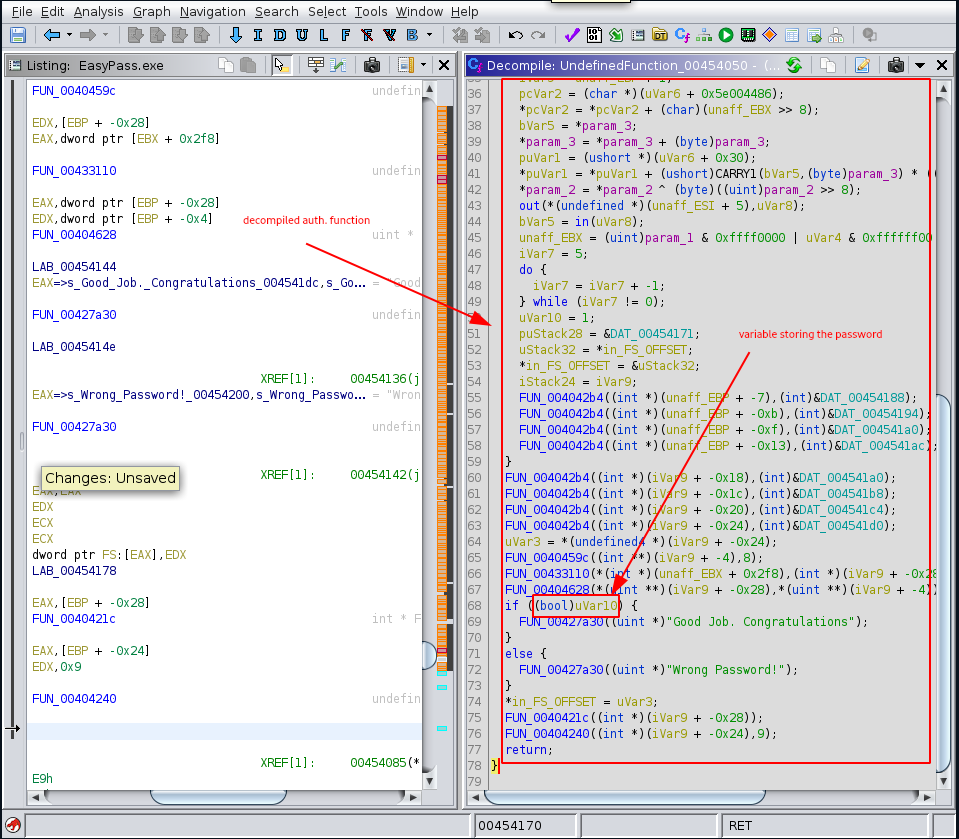Open the Navigation menu
This screenshot has width=959, height=839.
[x=212, y=11]
